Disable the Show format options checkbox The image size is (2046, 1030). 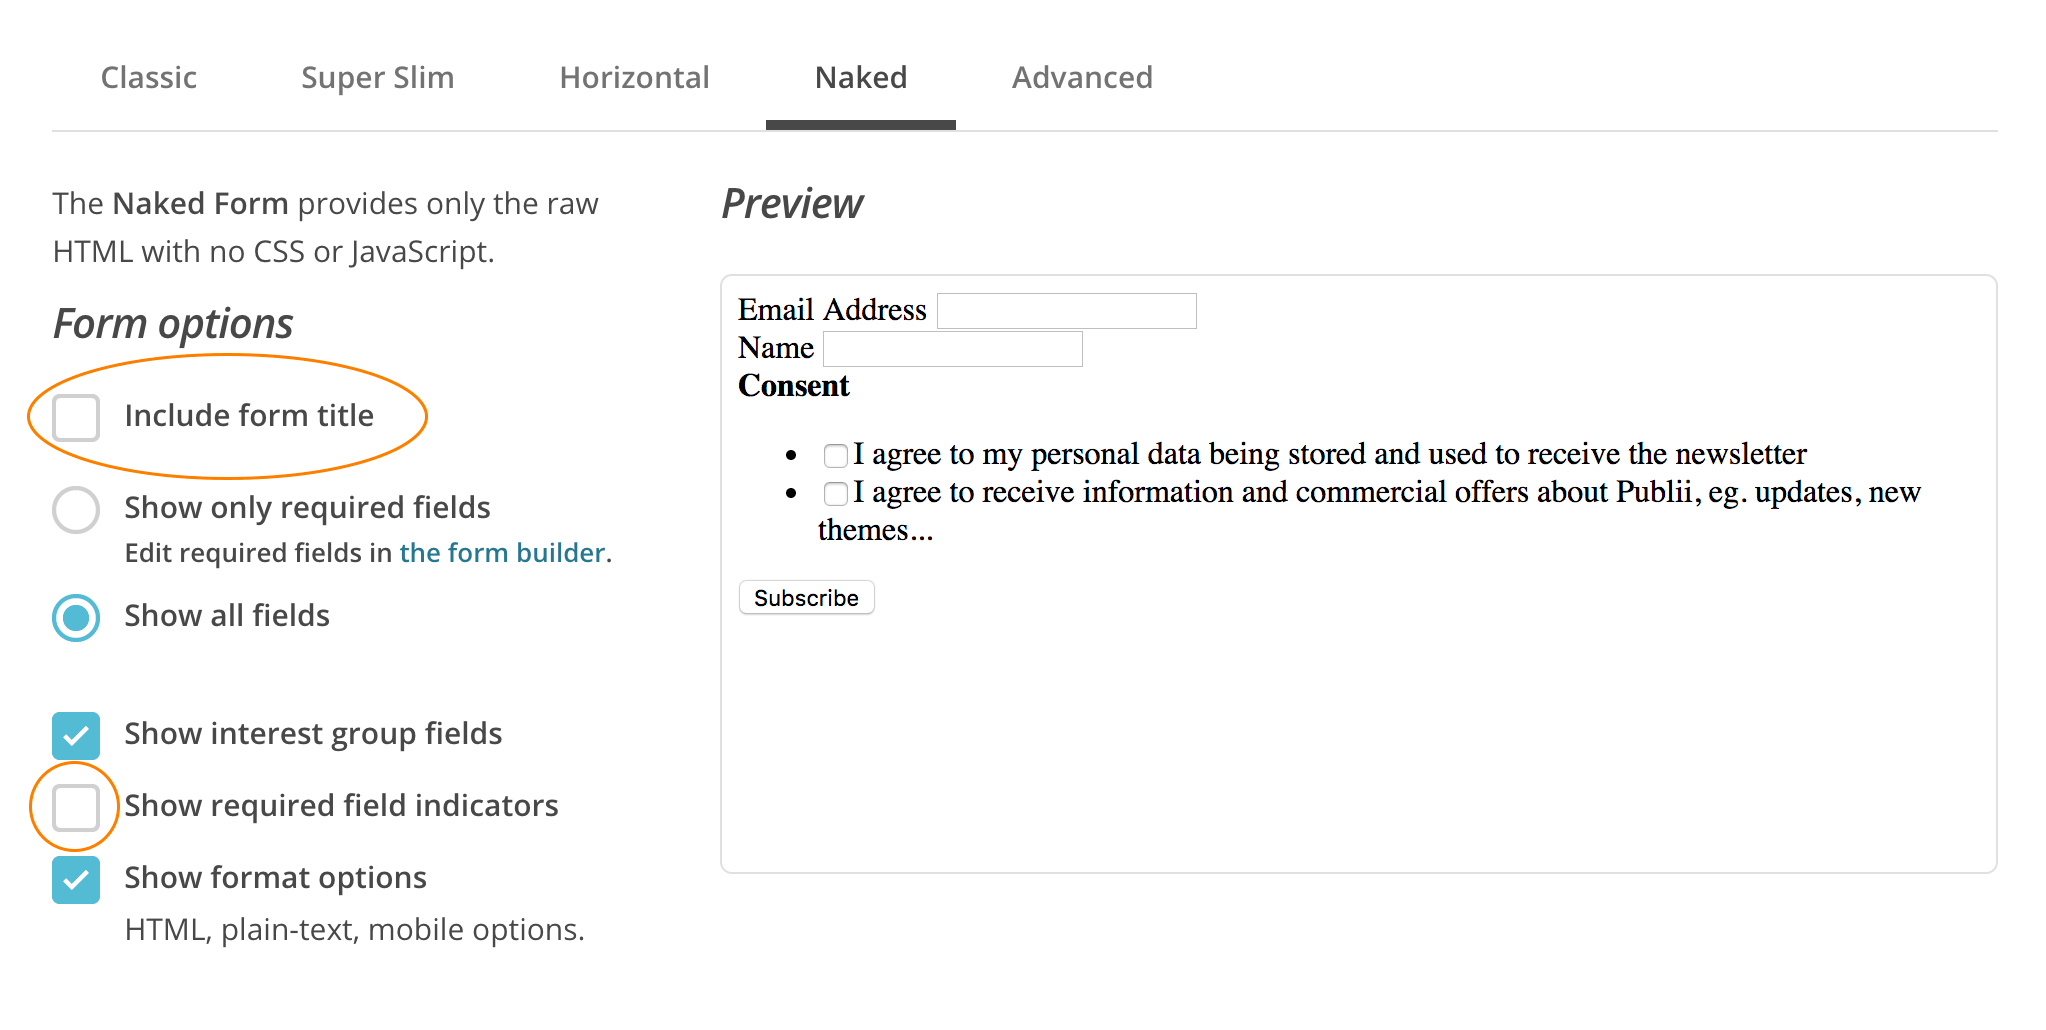pos(76,879)
